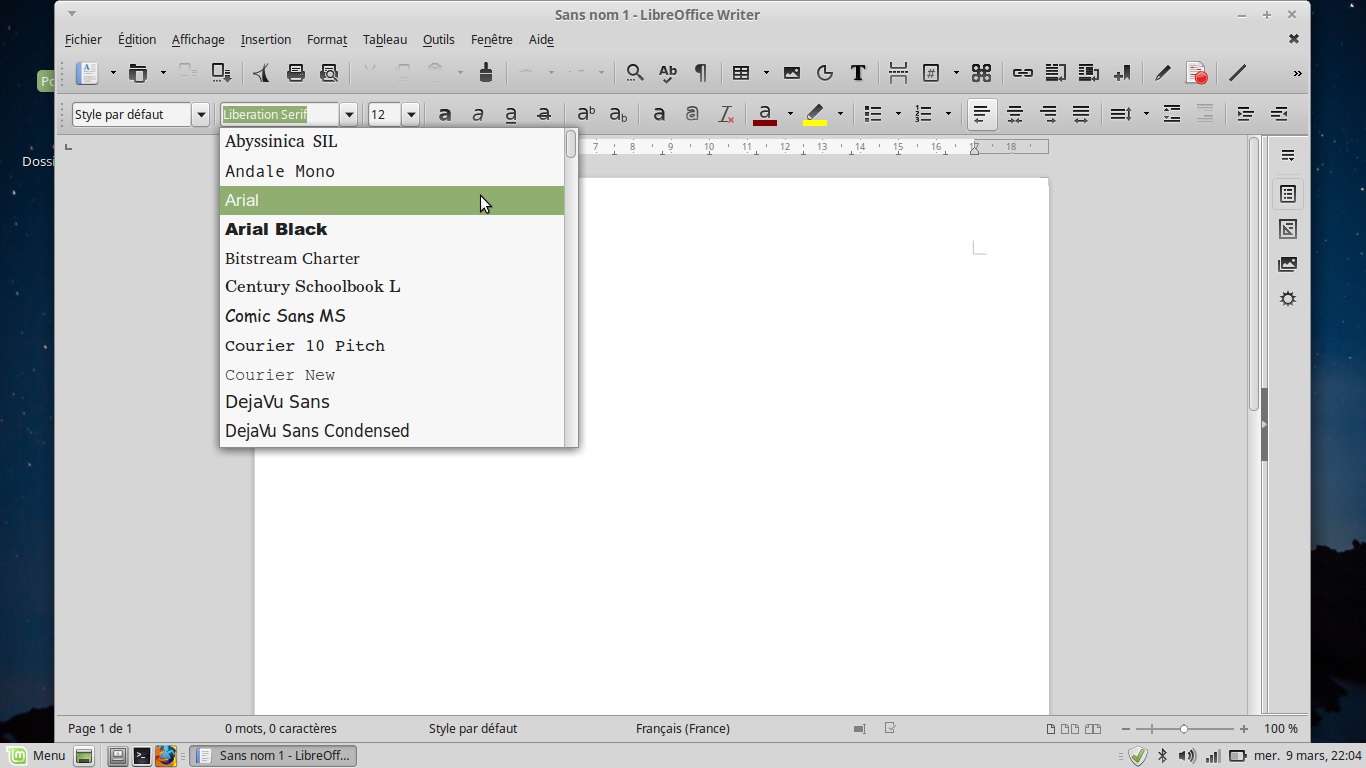Choose Comic Sans MS from font list

click(392, 316)
